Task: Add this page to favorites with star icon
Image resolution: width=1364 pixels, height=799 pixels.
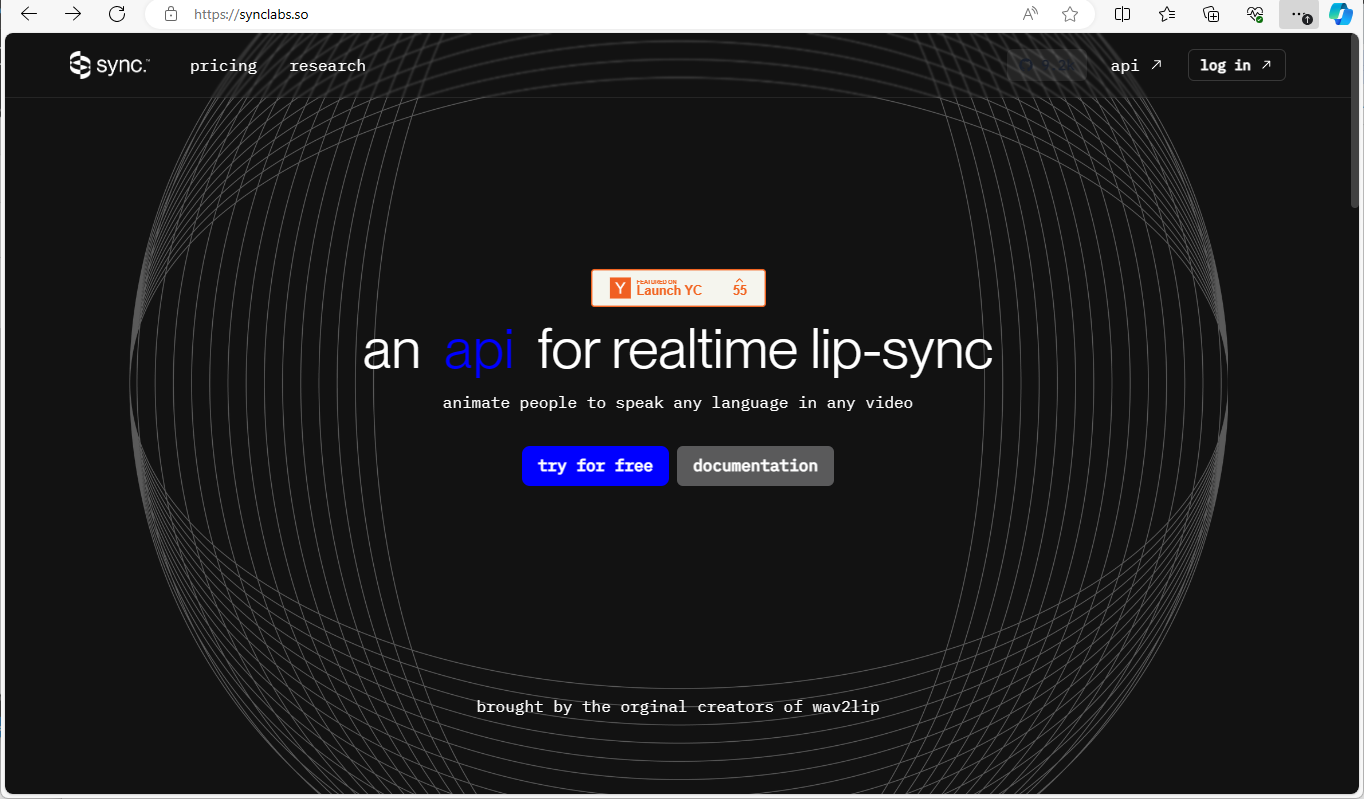Action: tap(1070, 14)
